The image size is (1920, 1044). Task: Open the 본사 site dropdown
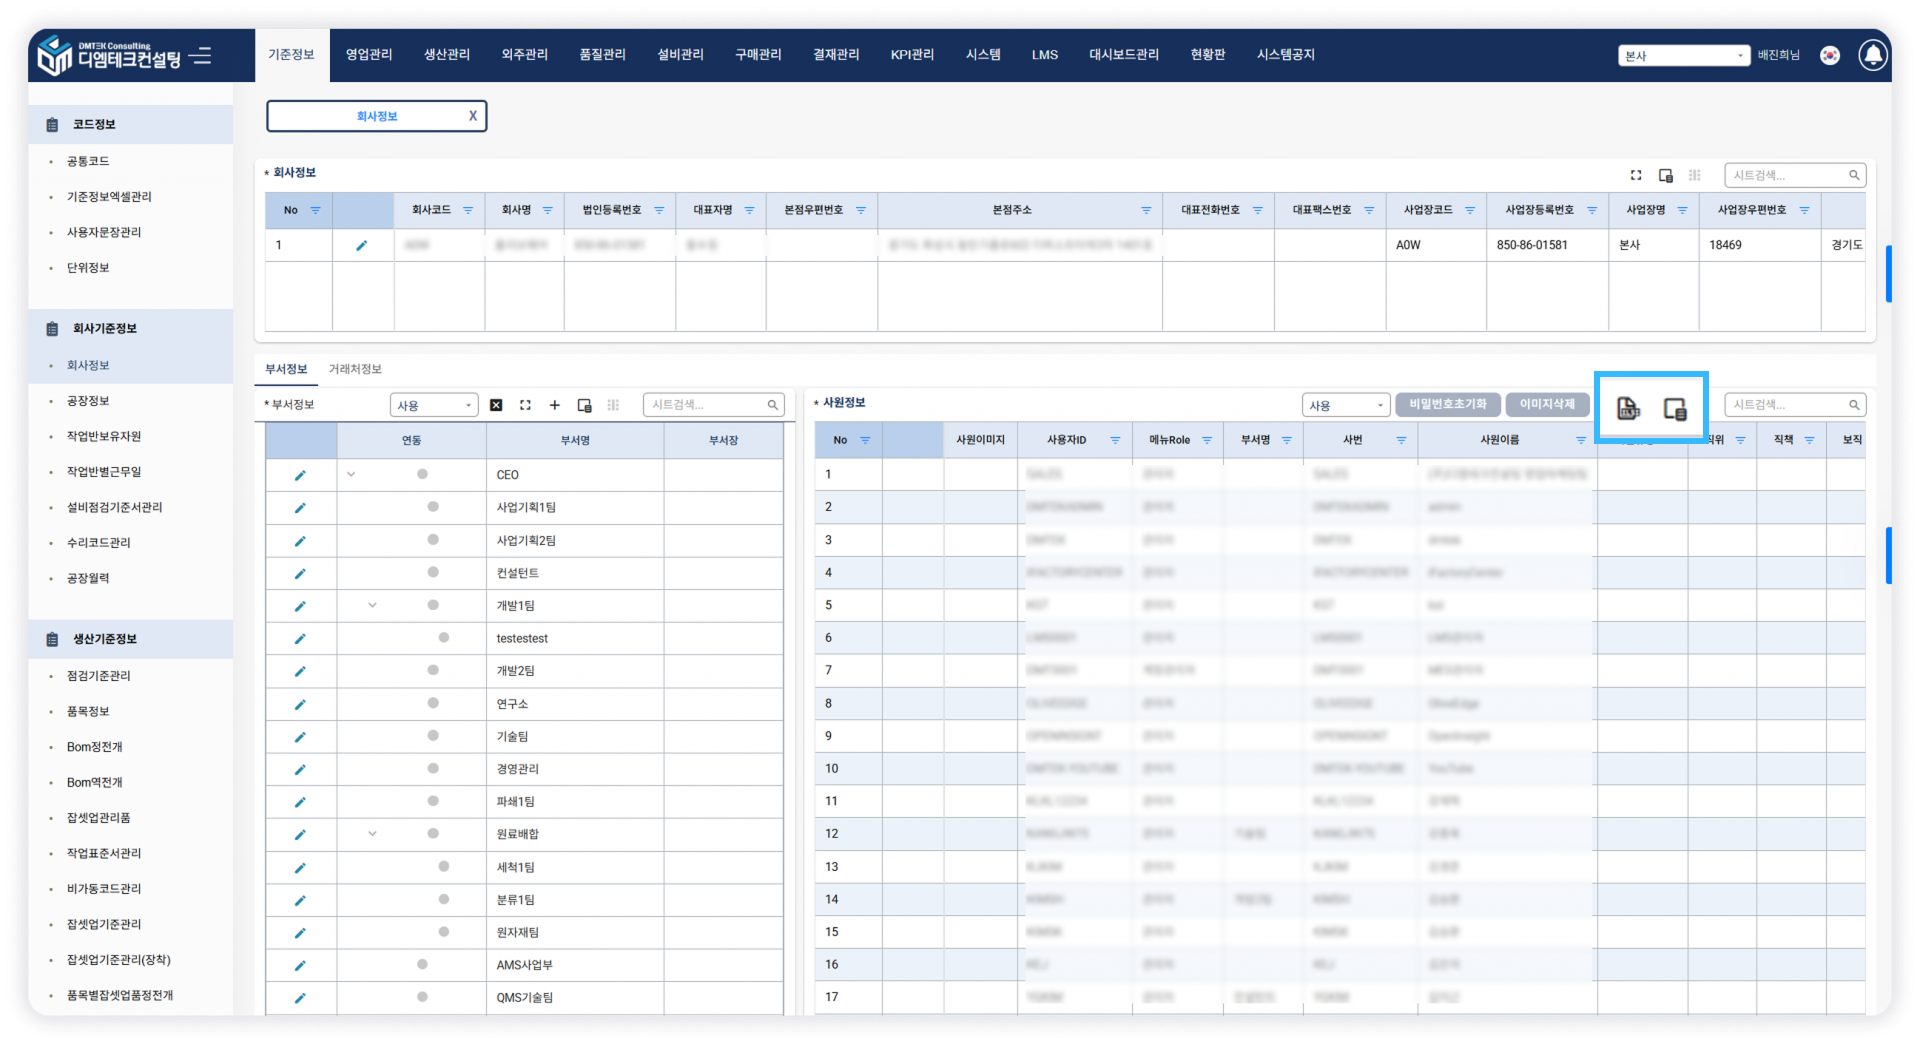point(1684,56)
